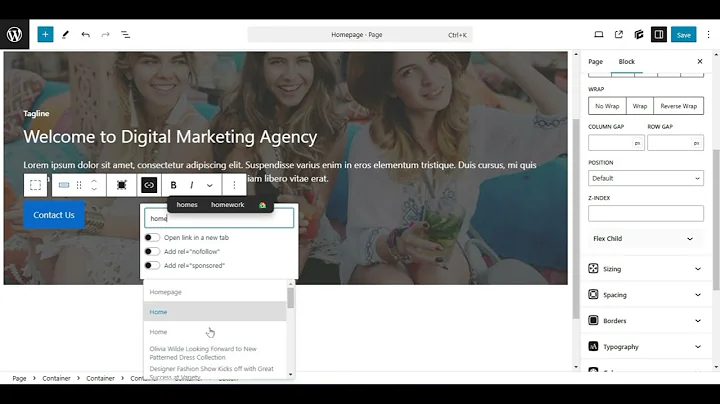Switch to the Block tab
The width and height of the screenshot is (720, 404).
point(626,62)
